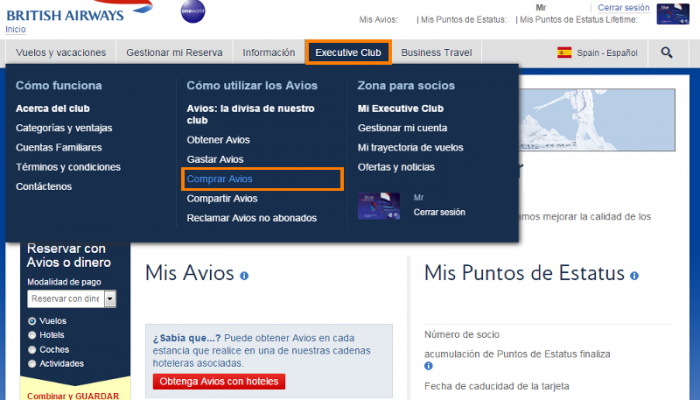Click Compartir Avios
Image resolution: width=700 pixels, height=400 pixels.
[222, 199]
